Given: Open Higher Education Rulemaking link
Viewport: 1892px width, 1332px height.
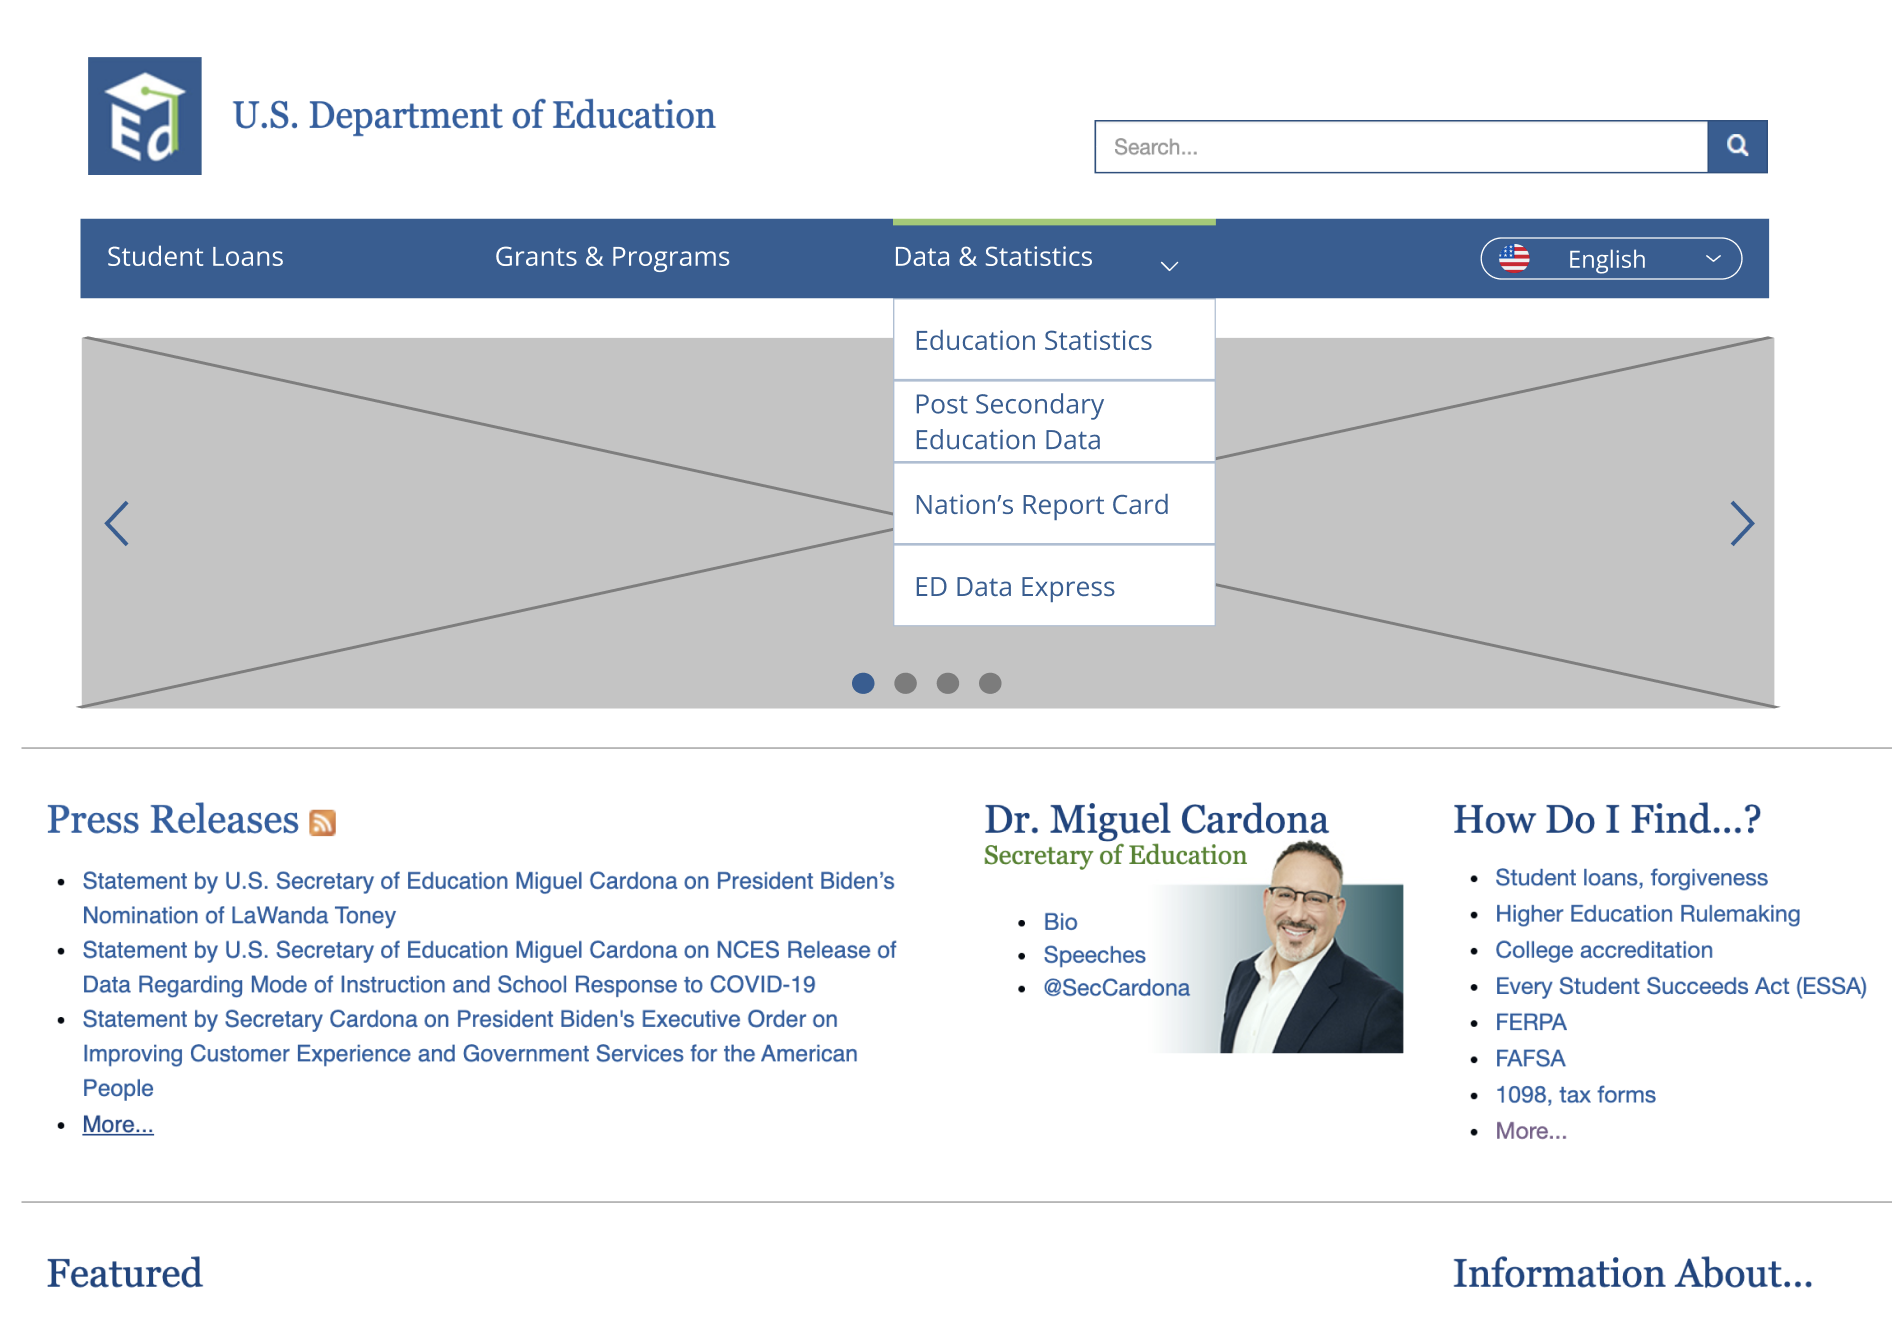Looking at the screenshot, I should pyautogui.click(x=1647, y=914).
